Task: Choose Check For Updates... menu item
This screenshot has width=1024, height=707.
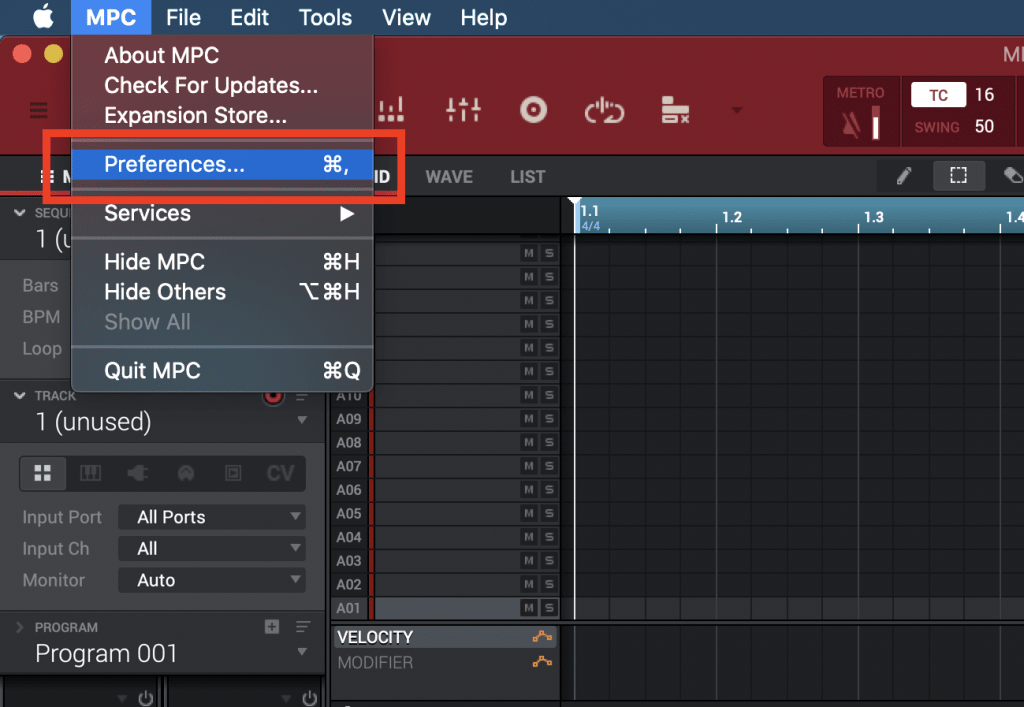Action: [222, 85]
